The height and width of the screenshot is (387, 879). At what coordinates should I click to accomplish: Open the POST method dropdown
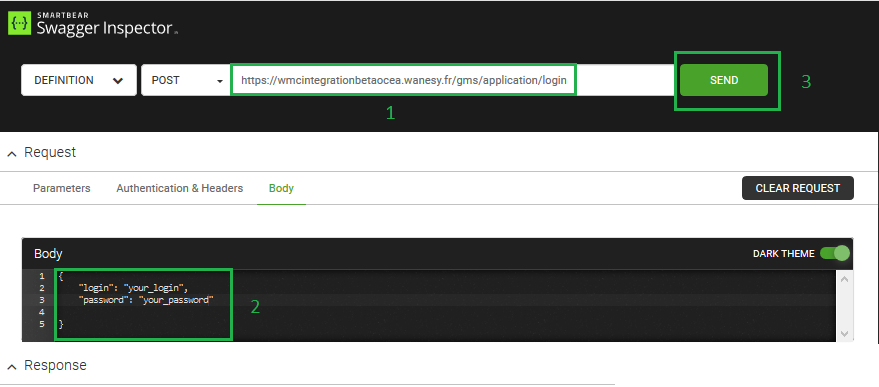186,80
